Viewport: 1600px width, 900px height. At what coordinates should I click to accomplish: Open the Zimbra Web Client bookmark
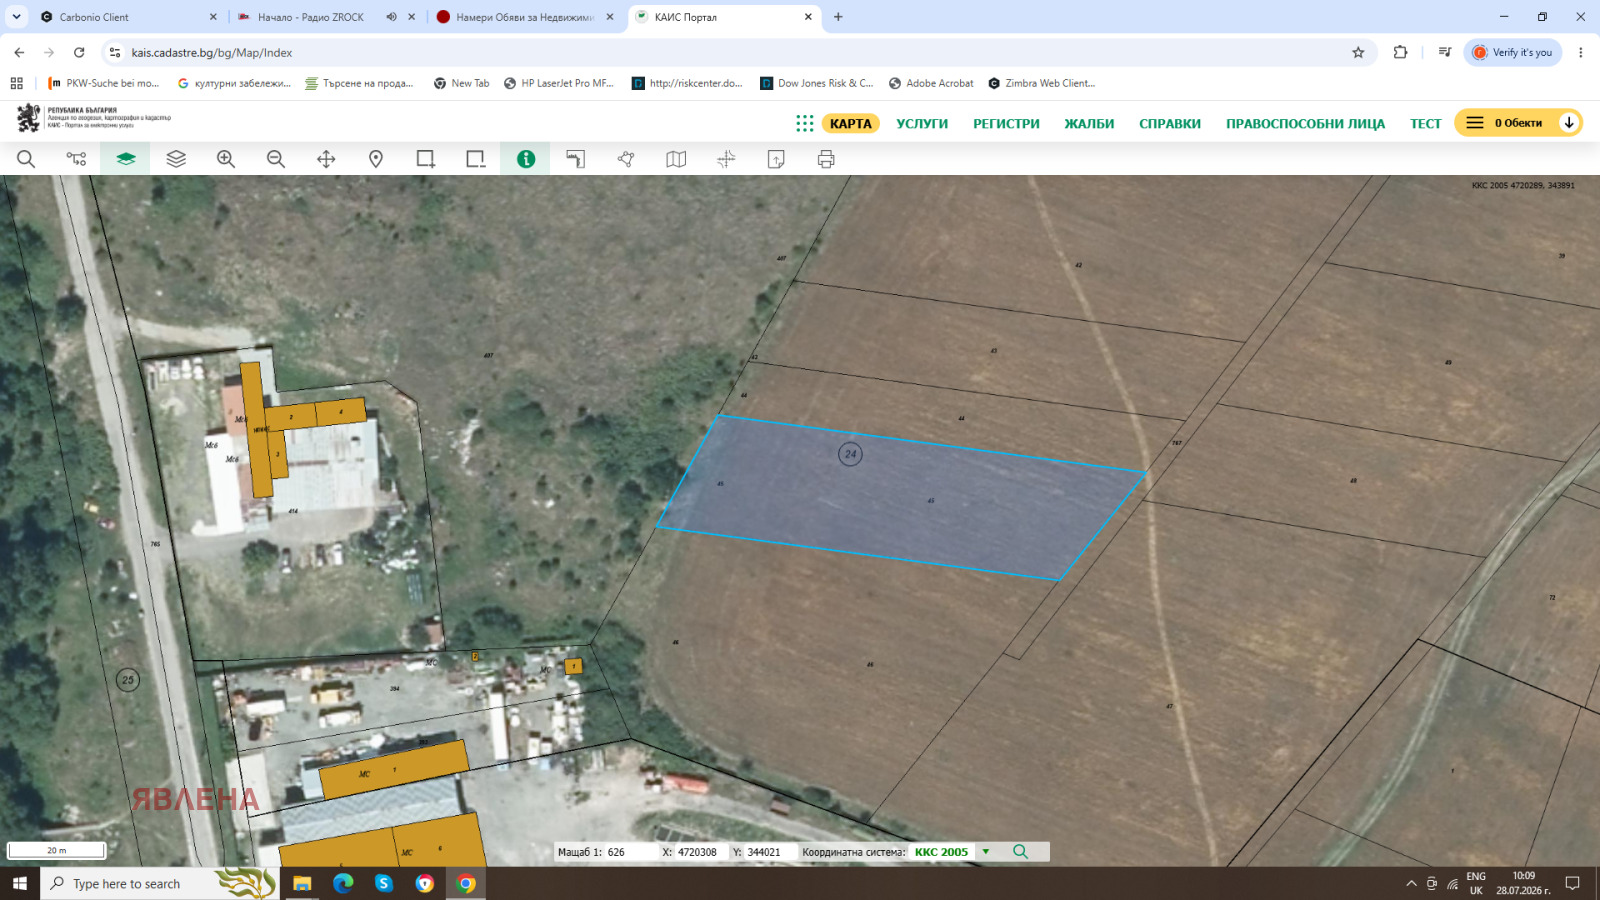tap(1042, 83)
